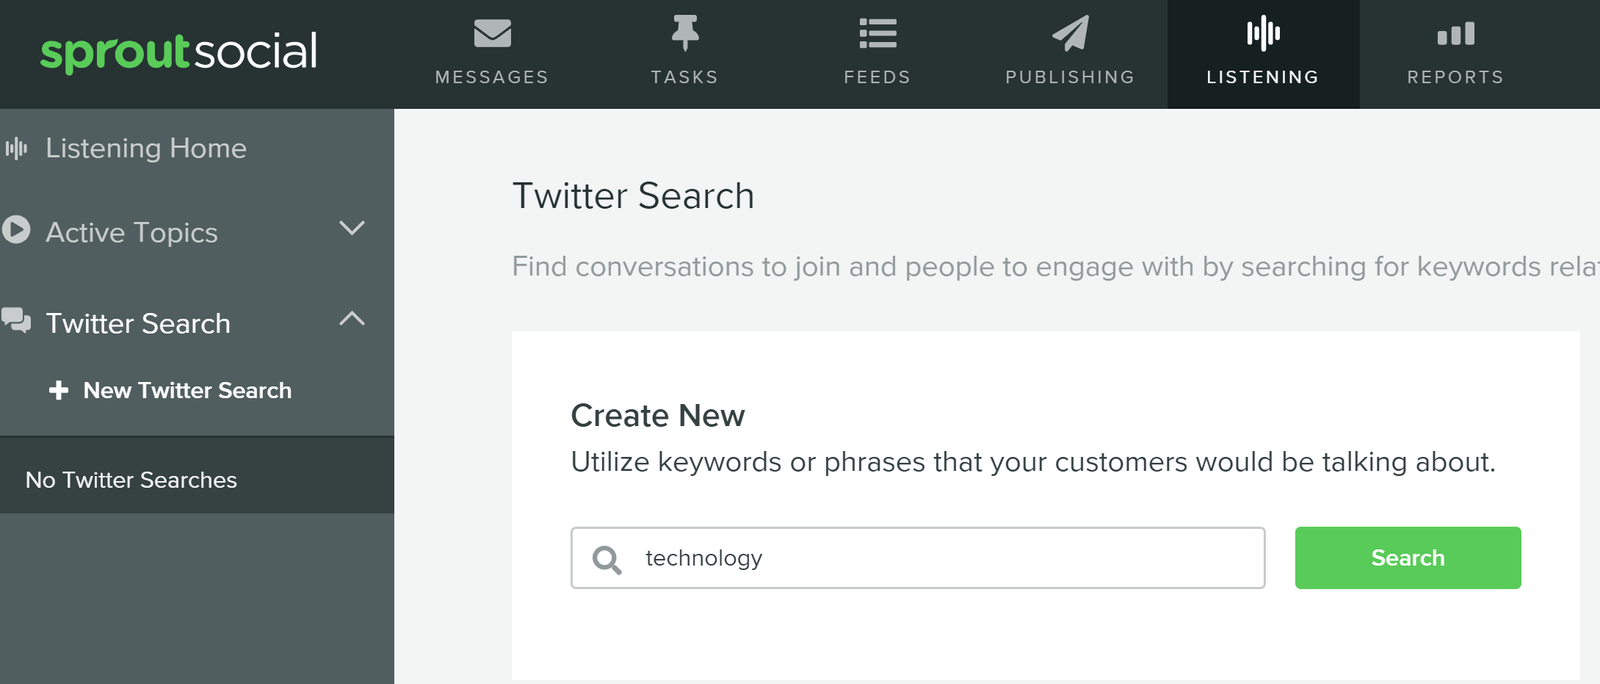The width and height of the screenshot is (1600, 684).
Task: Click the Messages envelope icon
Action: point(492,34)
